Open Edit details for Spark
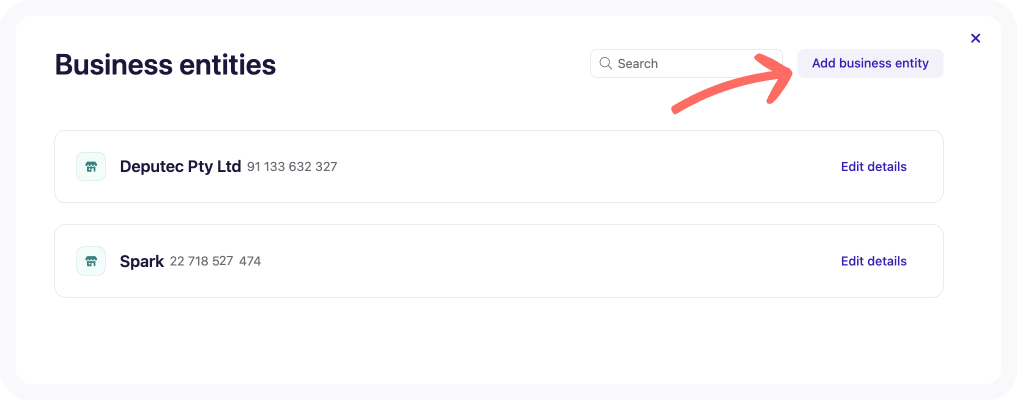 coord(874,261)
